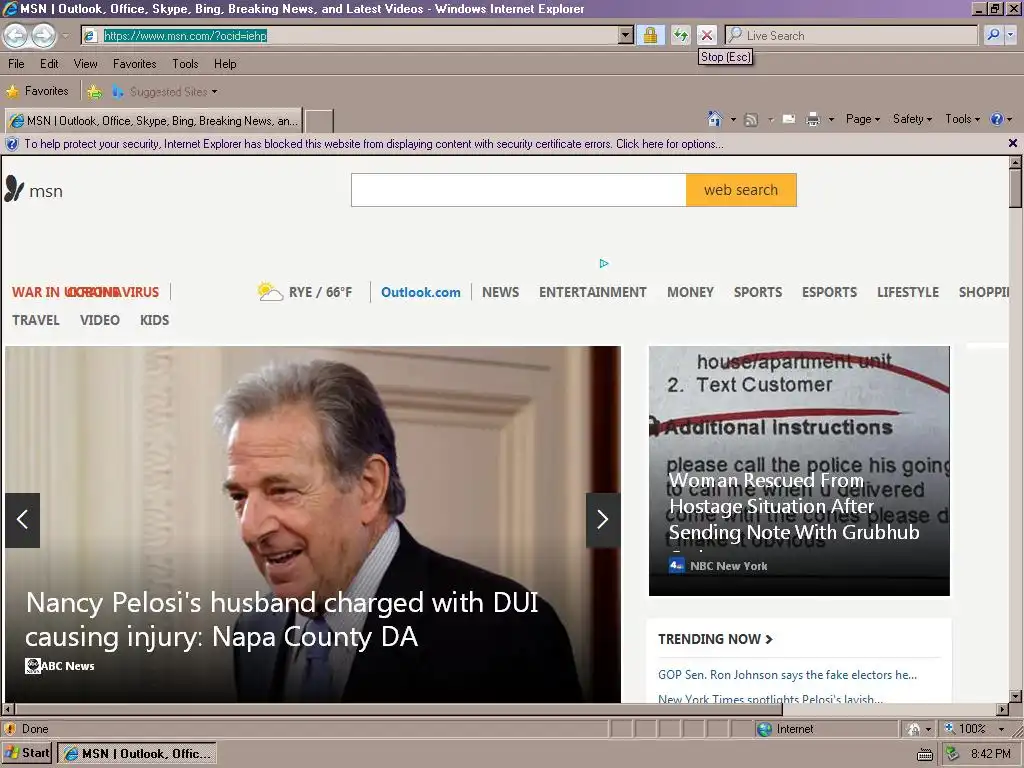Open the Tools command bar dropdown
Image resolution: width=1024 pixels, height=768 pixels.
963,119
